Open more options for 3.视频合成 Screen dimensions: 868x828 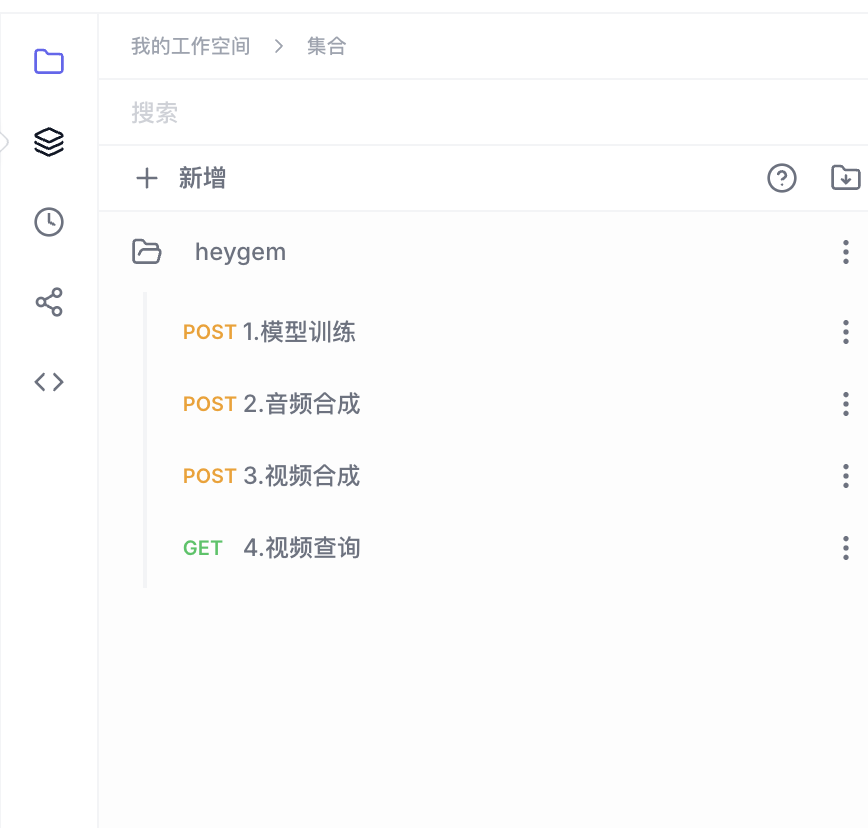[845, 476]
